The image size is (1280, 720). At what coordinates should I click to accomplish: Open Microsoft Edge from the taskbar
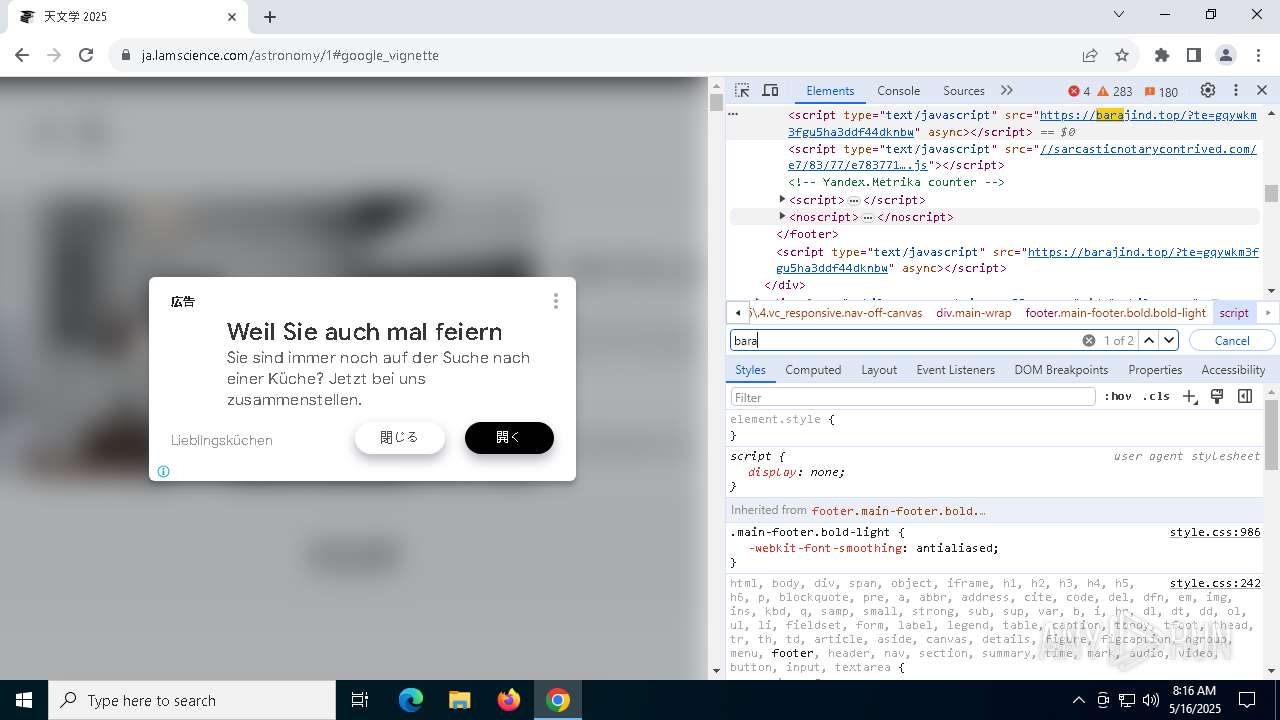[411, 700]
